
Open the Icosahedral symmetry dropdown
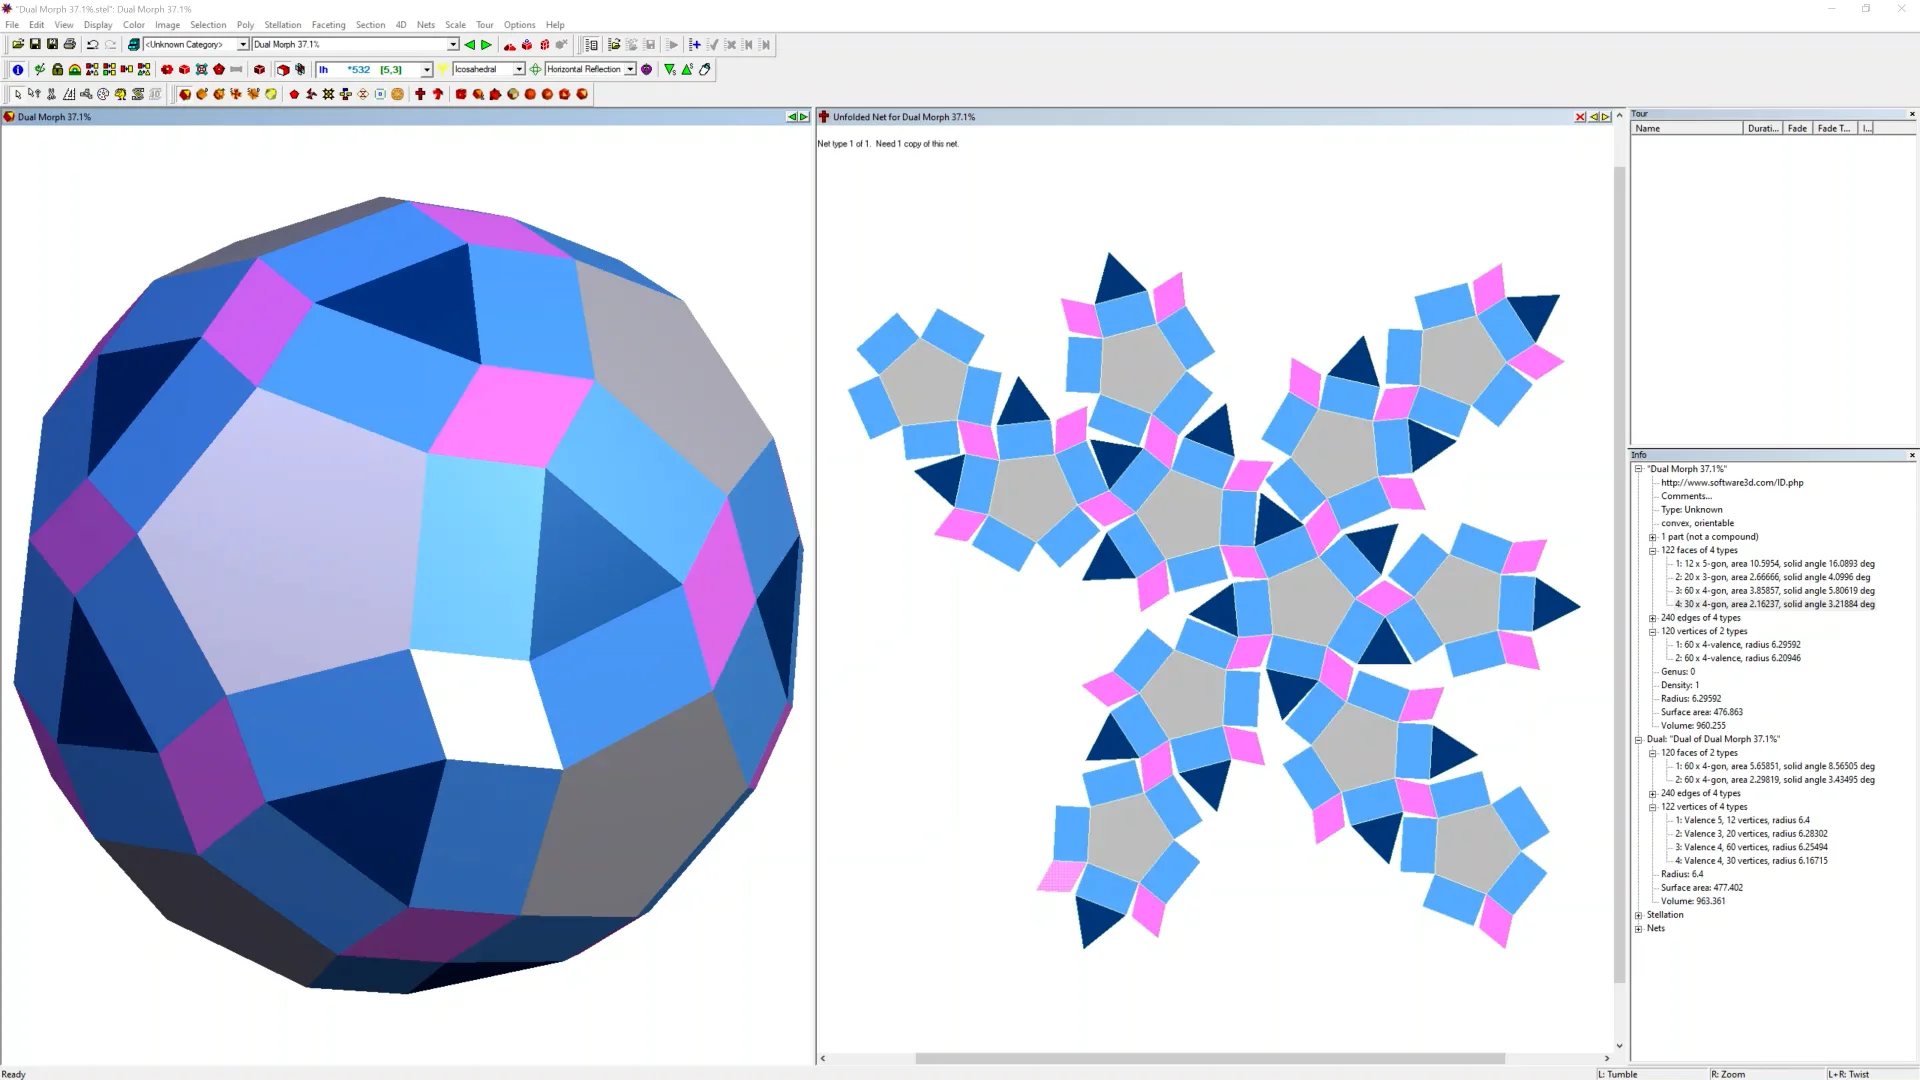click(519, 70)
